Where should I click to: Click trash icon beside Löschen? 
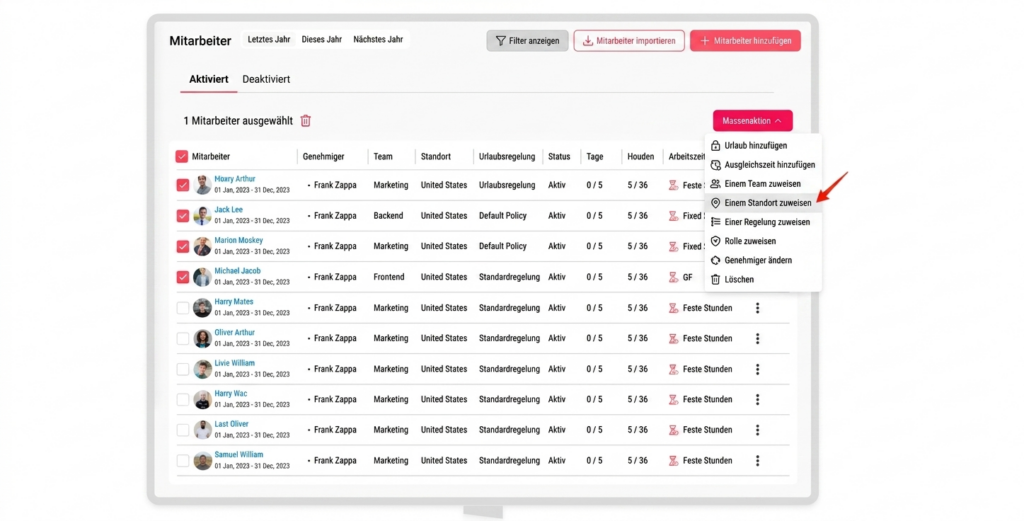coord(715,280)
